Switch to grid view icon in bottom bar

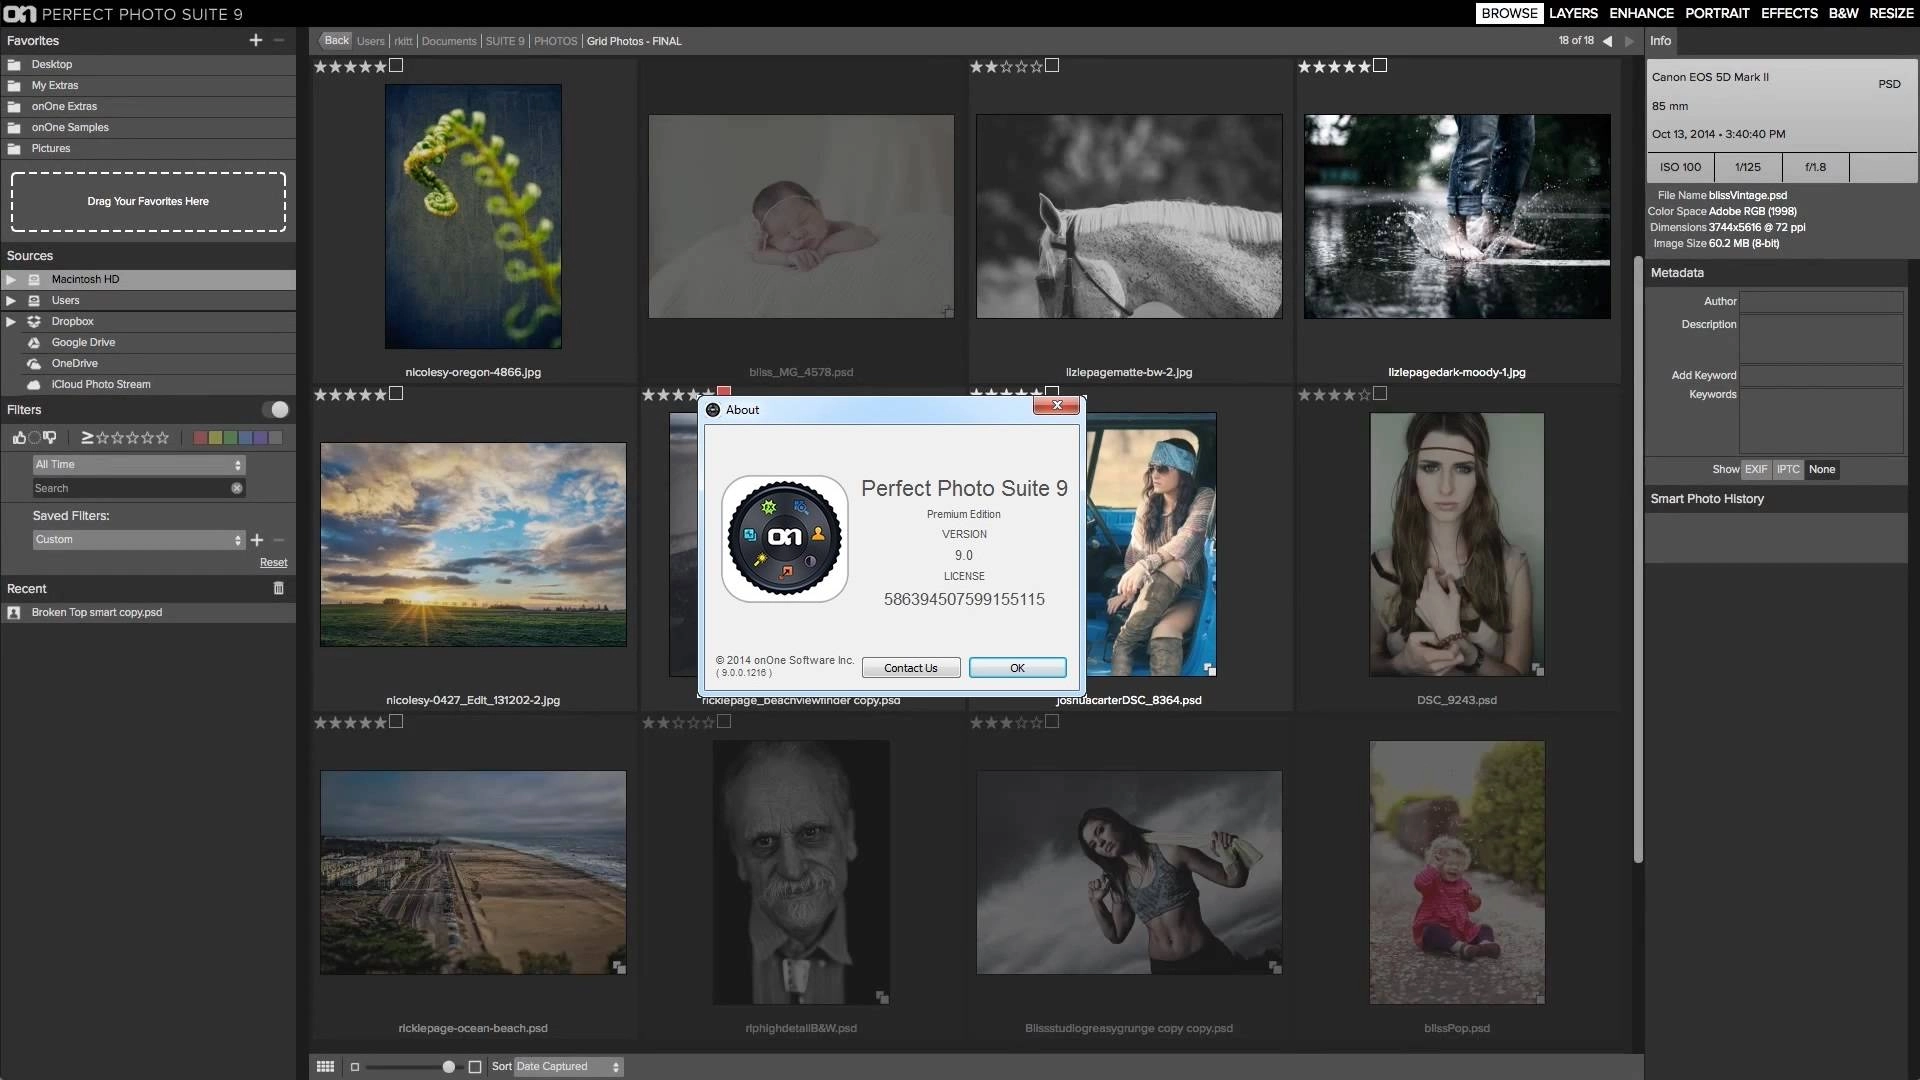click(325, 1066)
